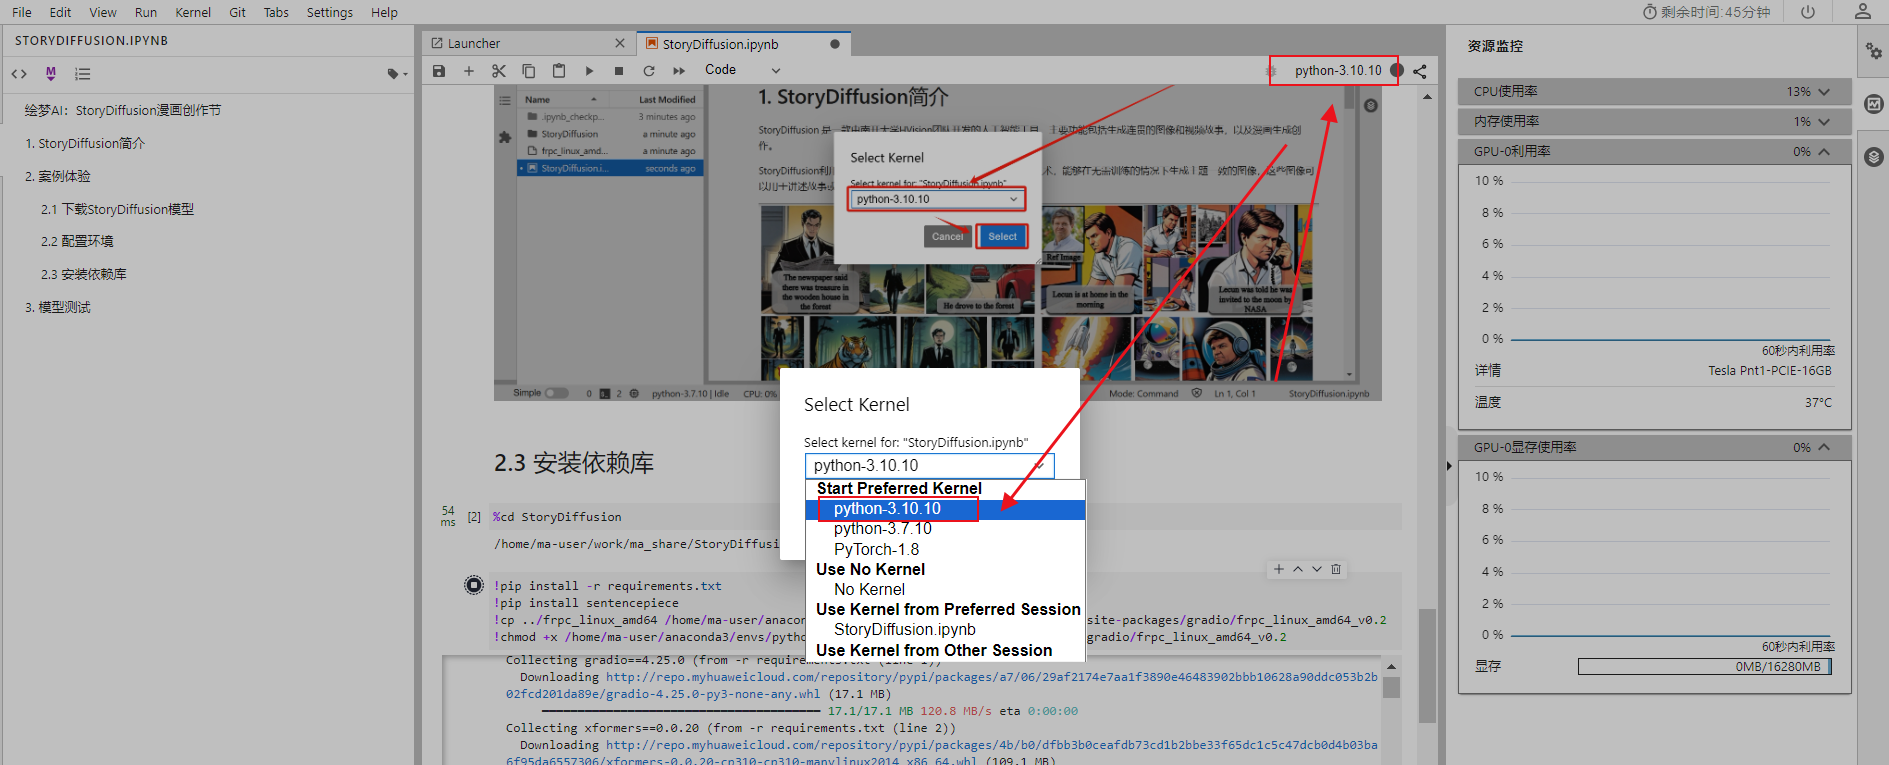Share the notebook via the share icon
1889x765 pixels.
click(x=1420, y=71)
